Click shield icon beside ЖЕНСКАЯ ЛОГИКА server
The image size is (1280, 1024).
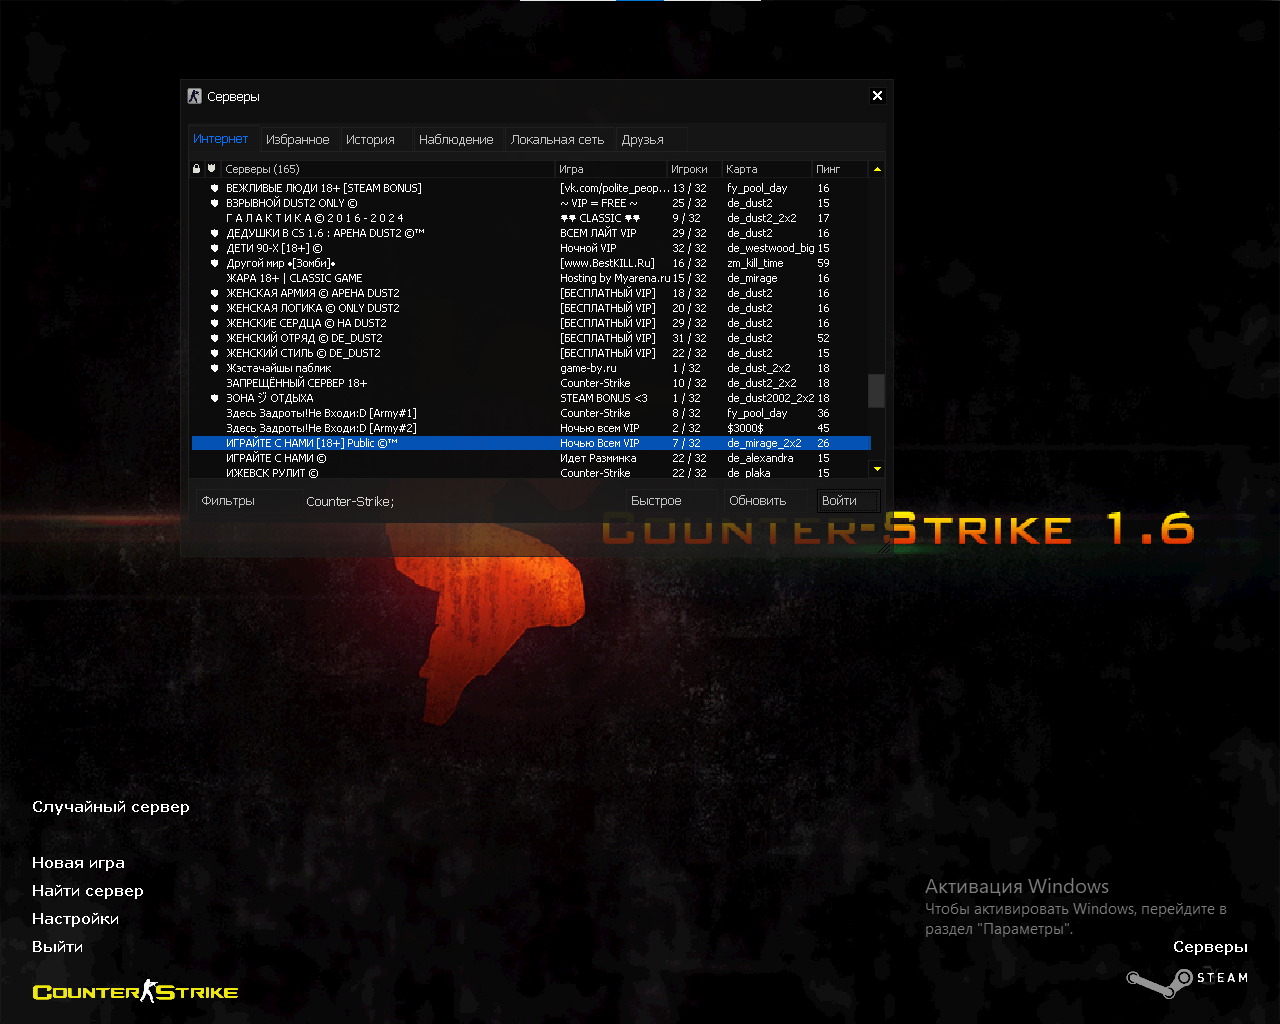click(x=214, y=308)
